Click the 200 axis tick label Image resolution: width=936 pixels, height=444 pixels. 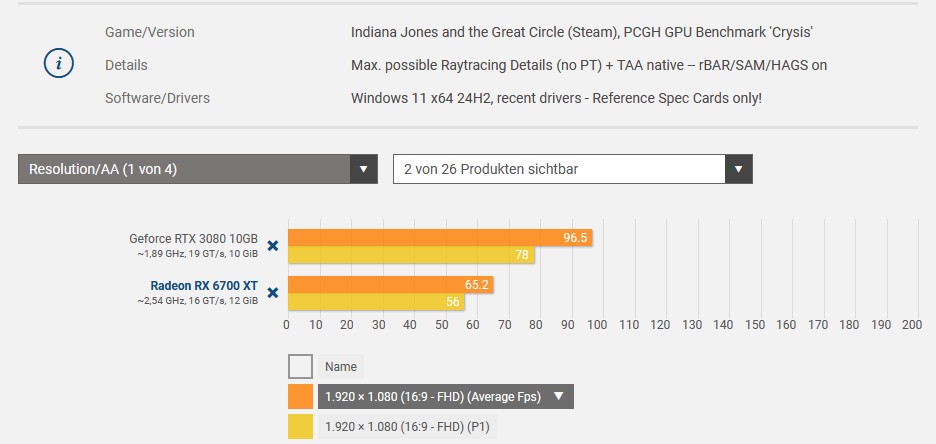912,325
